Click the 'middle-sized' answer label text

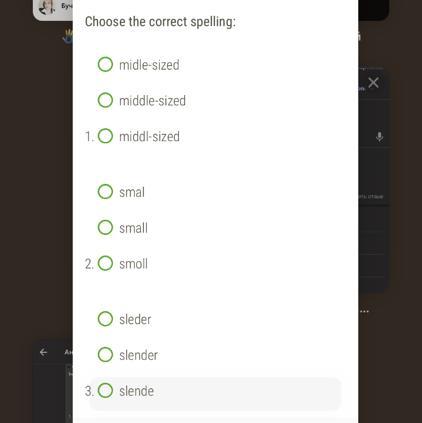pyautogui.click(x=152, y=101)
